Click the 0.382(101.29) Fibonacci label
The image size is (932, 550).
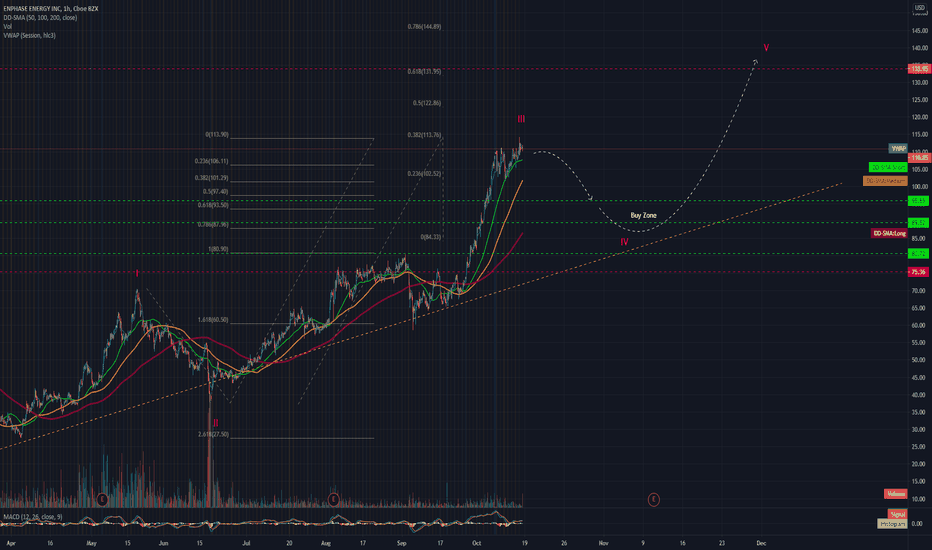[x=212, y=178]
